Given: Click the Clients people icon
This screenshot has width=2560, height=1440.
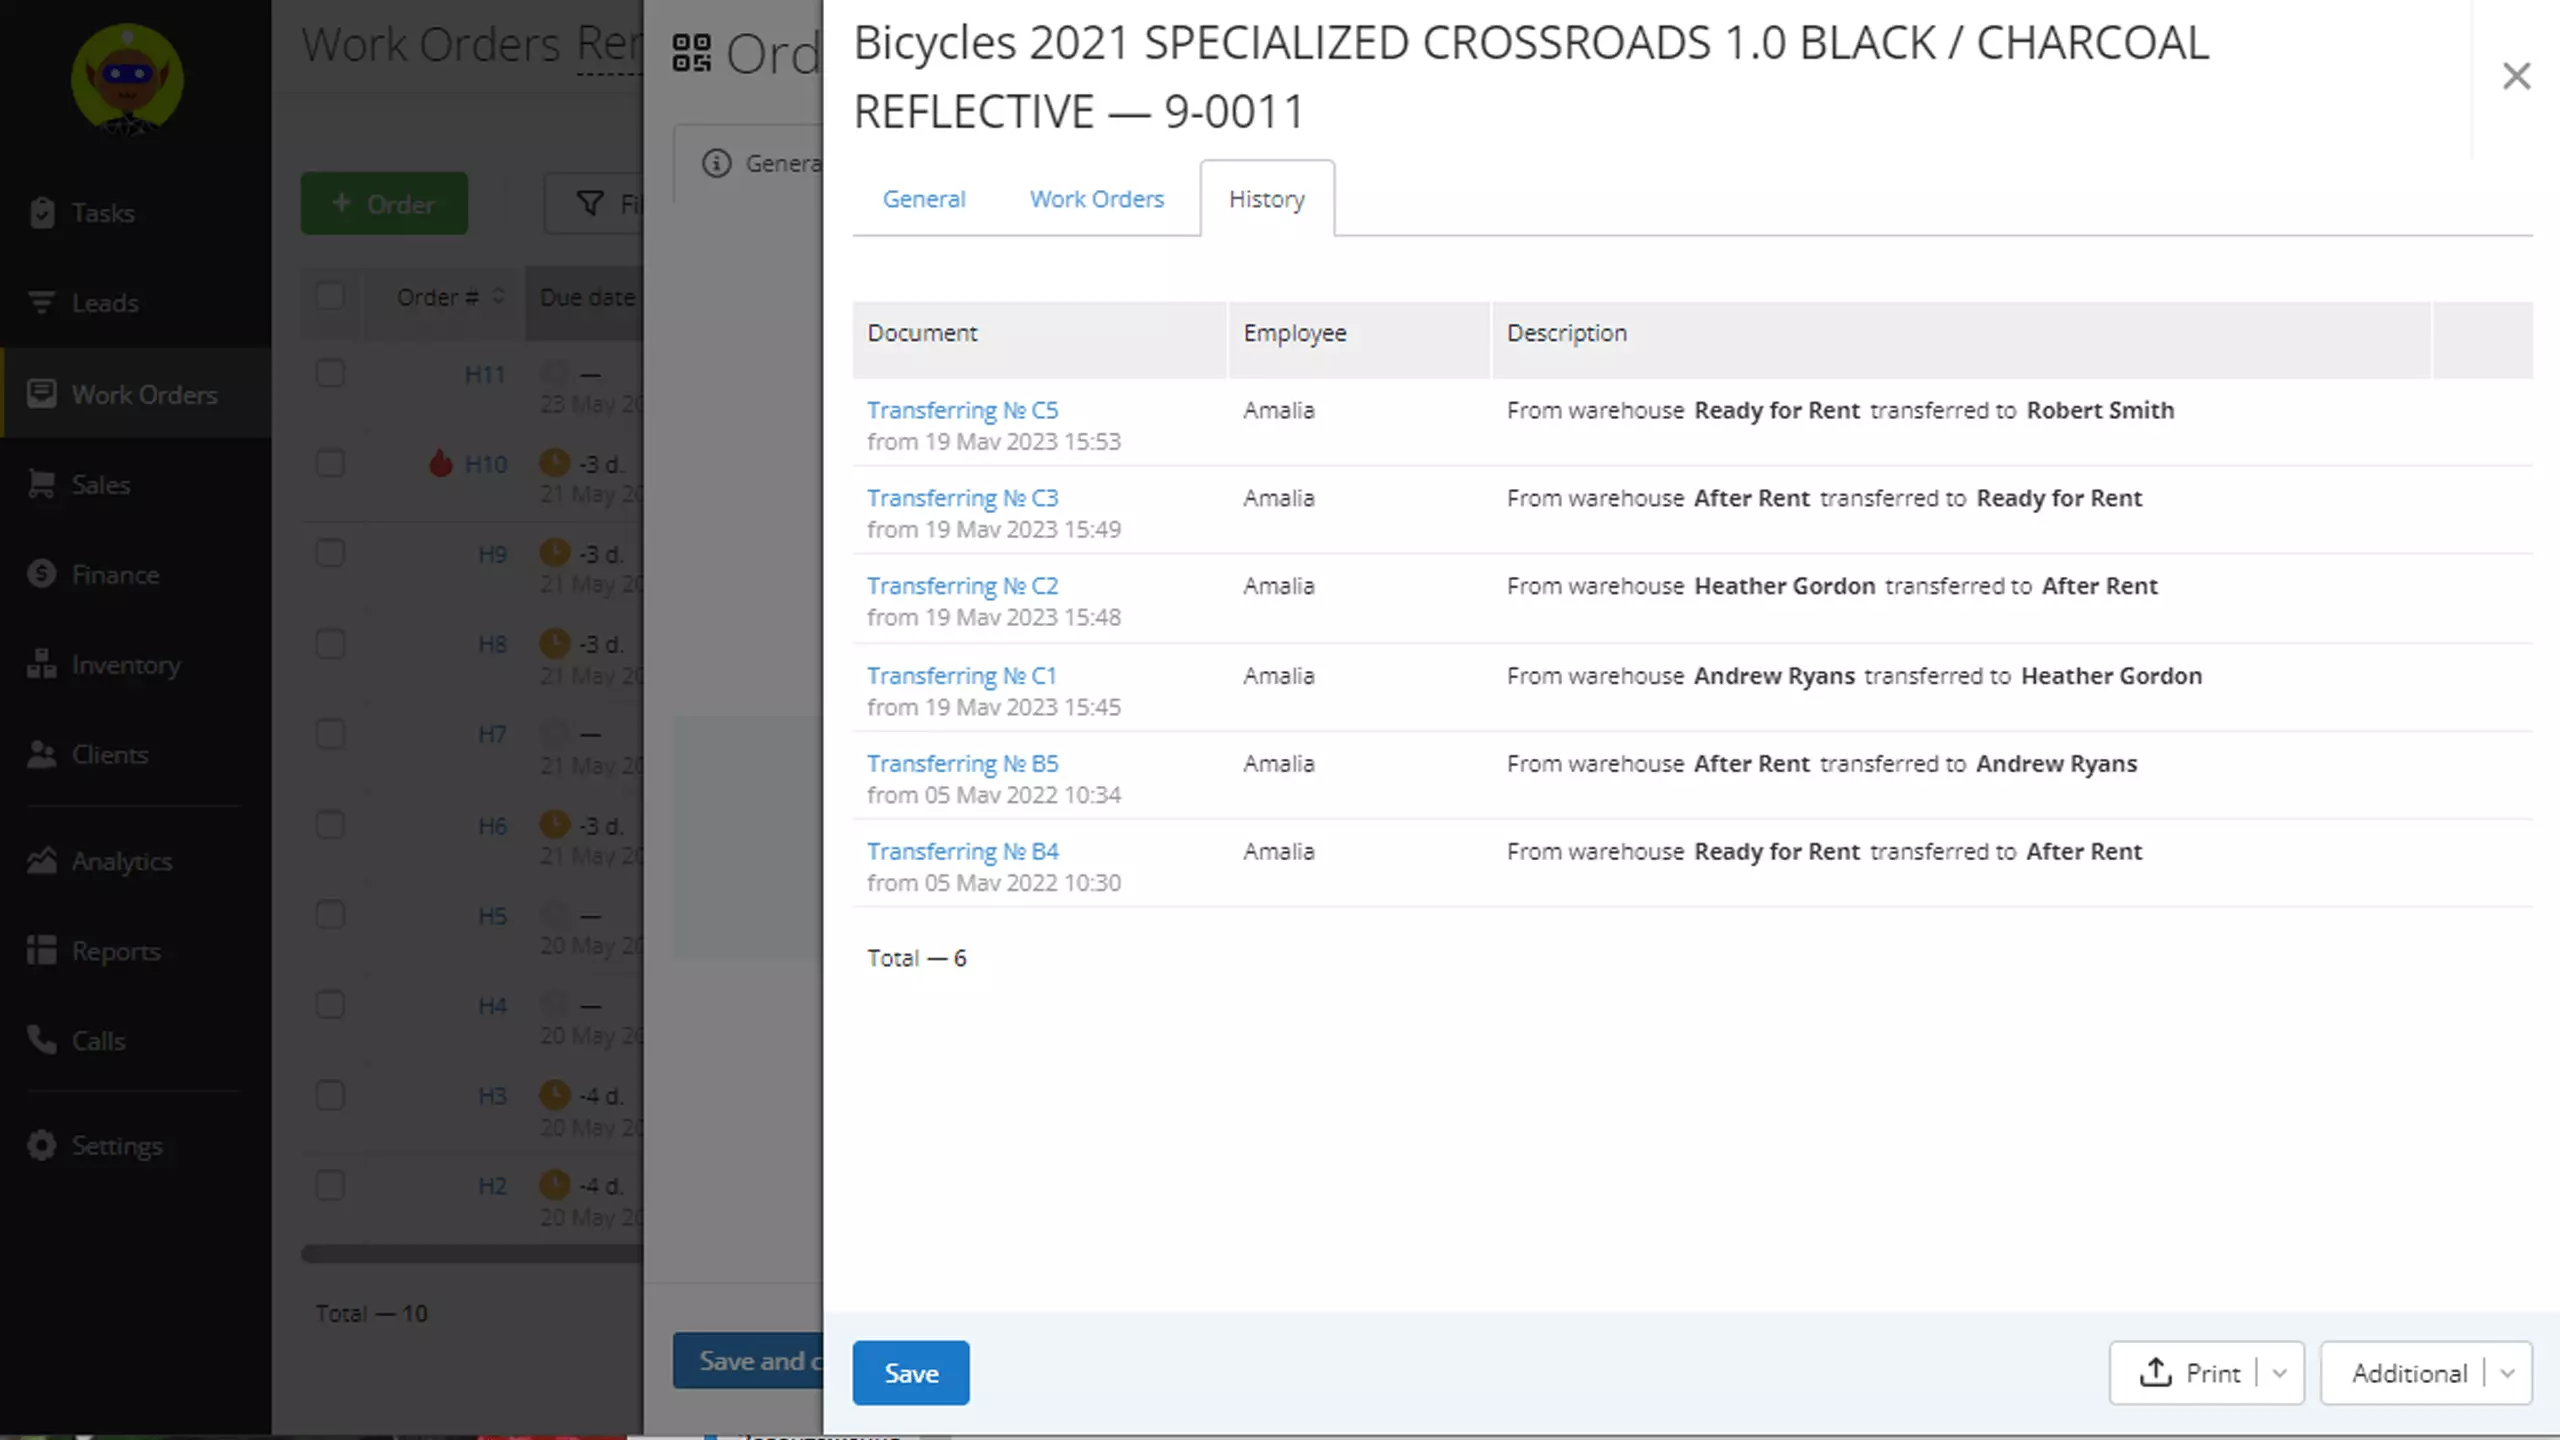Looking at the screenshot, I should coord(41,754).
